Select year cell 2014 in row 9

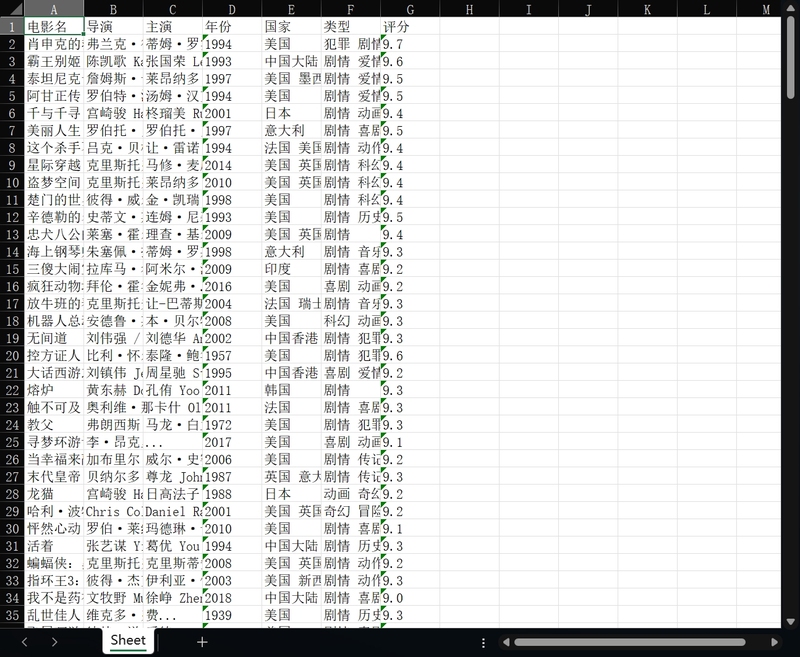pyautogui.click(x=232, y=165)
